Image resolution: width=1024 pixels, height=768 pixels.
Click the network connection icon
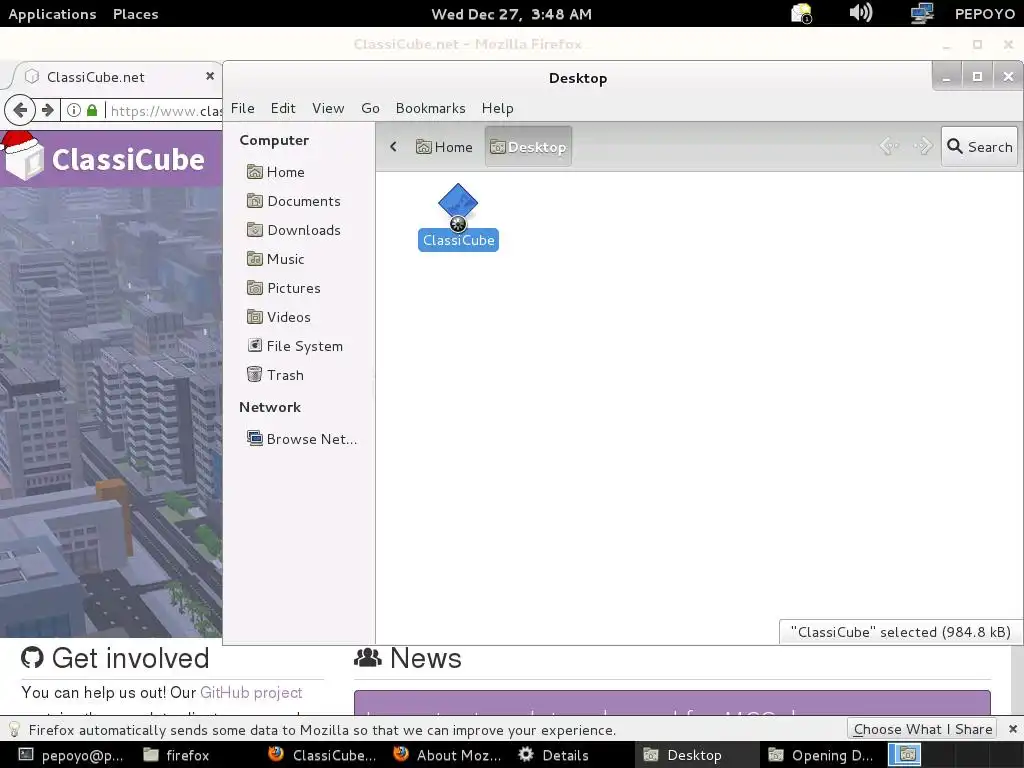coord(921,13)
